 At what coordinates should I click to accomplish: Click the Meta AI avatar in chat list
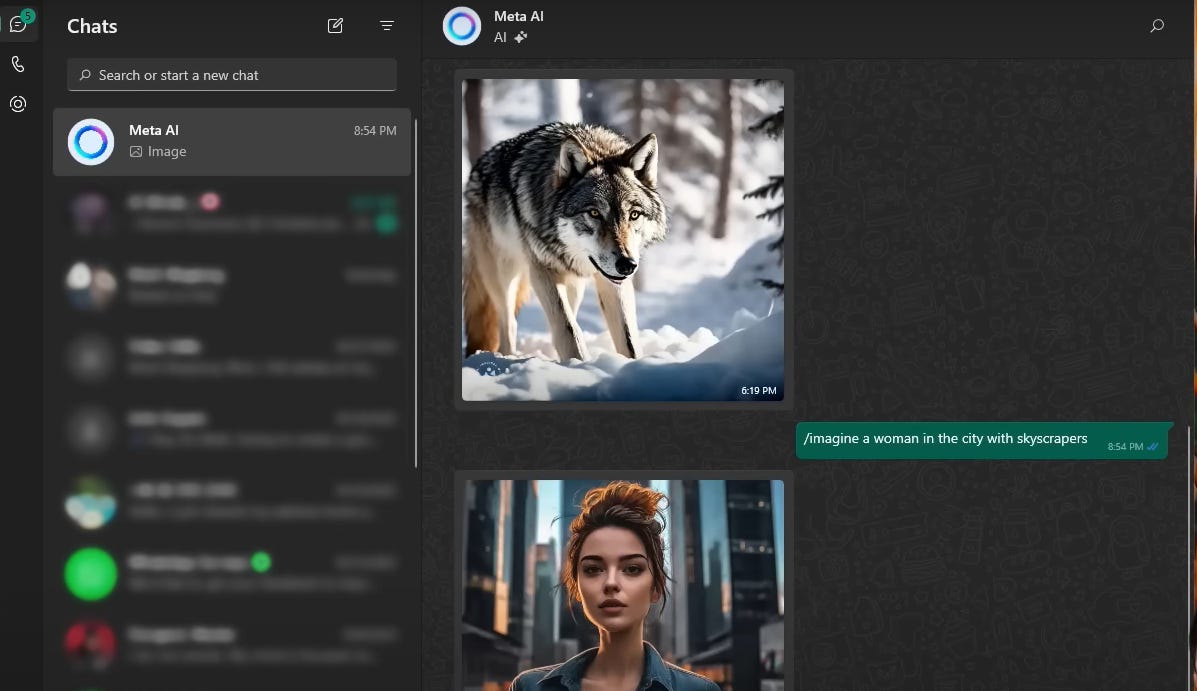tap(91, 142)
